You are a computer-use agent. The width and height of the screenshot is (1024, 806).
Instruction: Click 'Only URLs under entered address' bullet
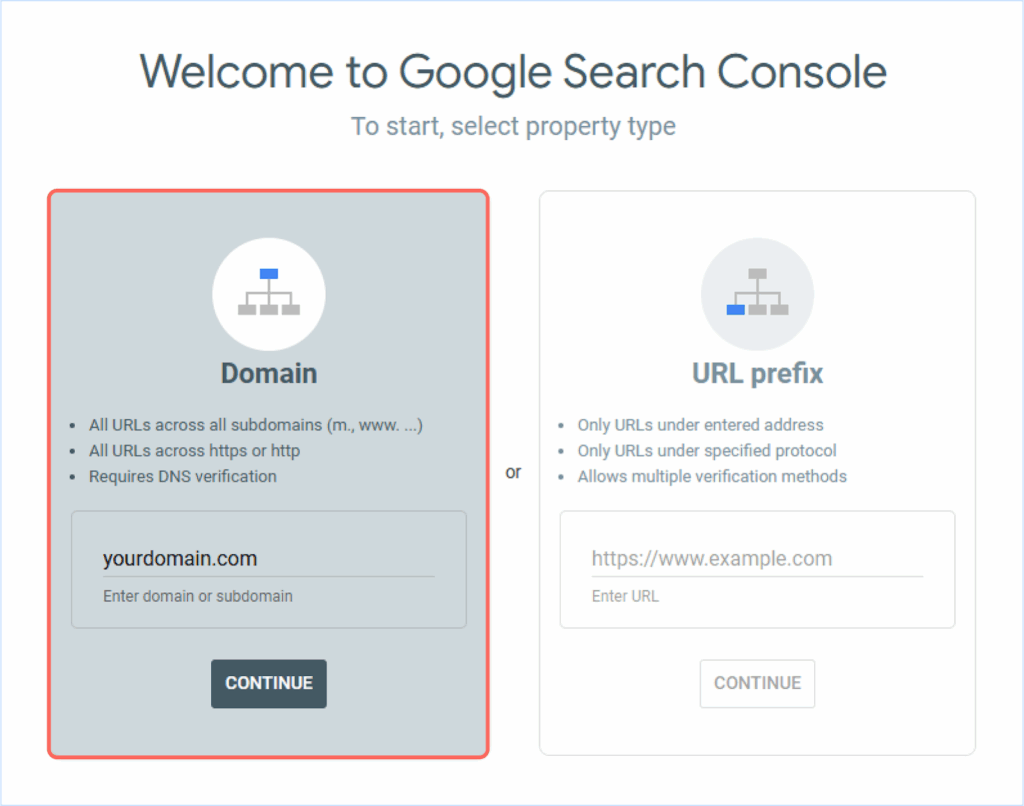click(x=700, y=425)
